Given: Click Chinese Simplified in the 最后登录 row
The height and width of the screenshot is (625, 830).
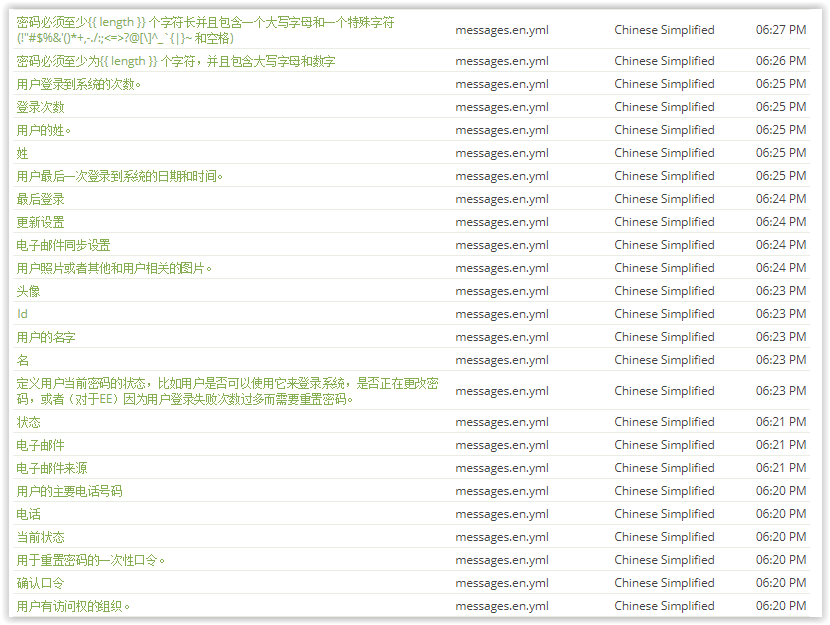Looking at the screenshot, I should click(x=664, y=200).
